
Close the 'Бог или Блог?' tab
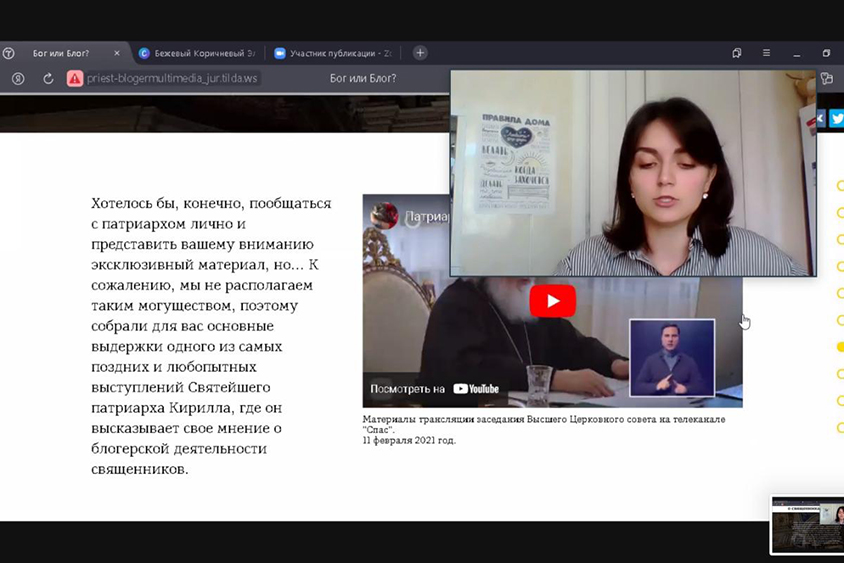tap(117, 53)
